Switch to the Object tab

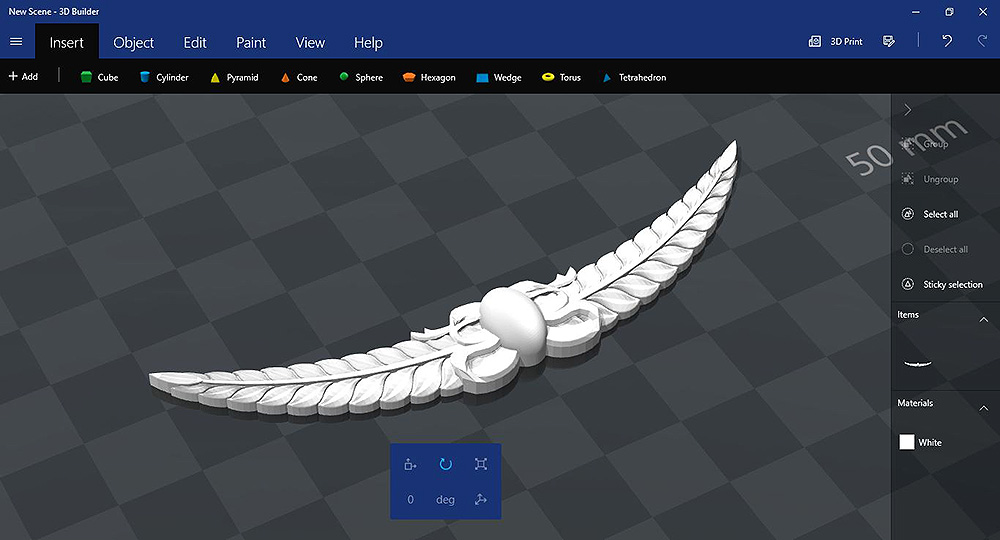pyautogui.click(x=134, y=42)
